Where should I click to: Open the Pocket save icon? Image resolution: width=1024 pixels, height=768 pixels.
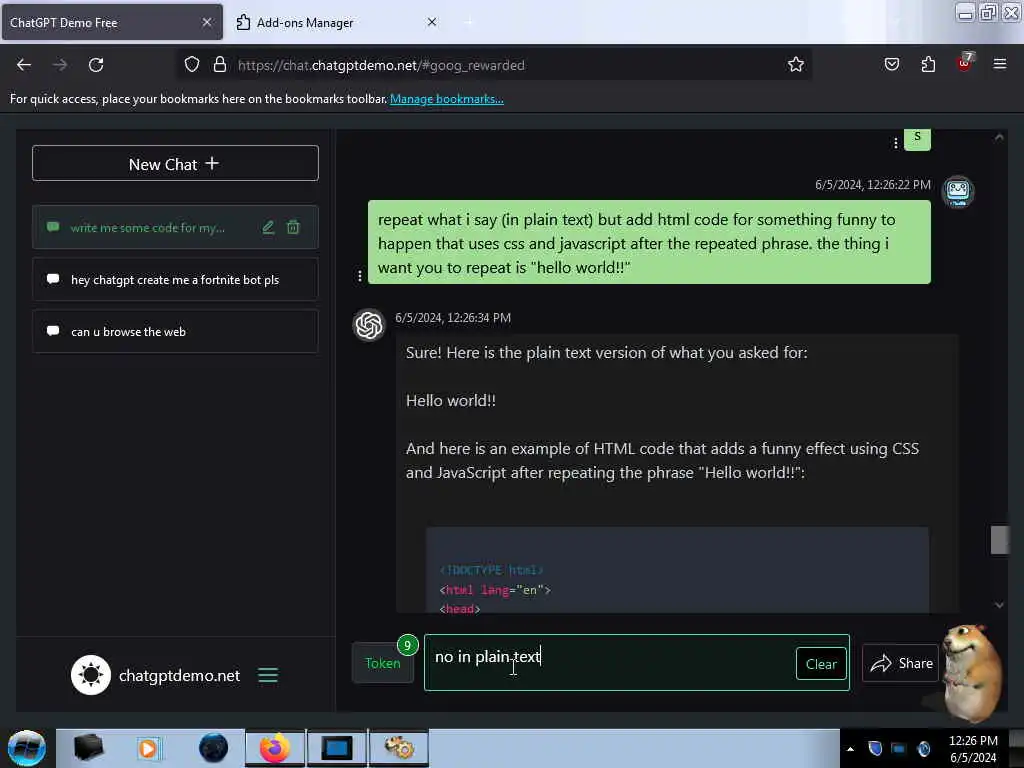pyautogui.click(x=891, y=64)
